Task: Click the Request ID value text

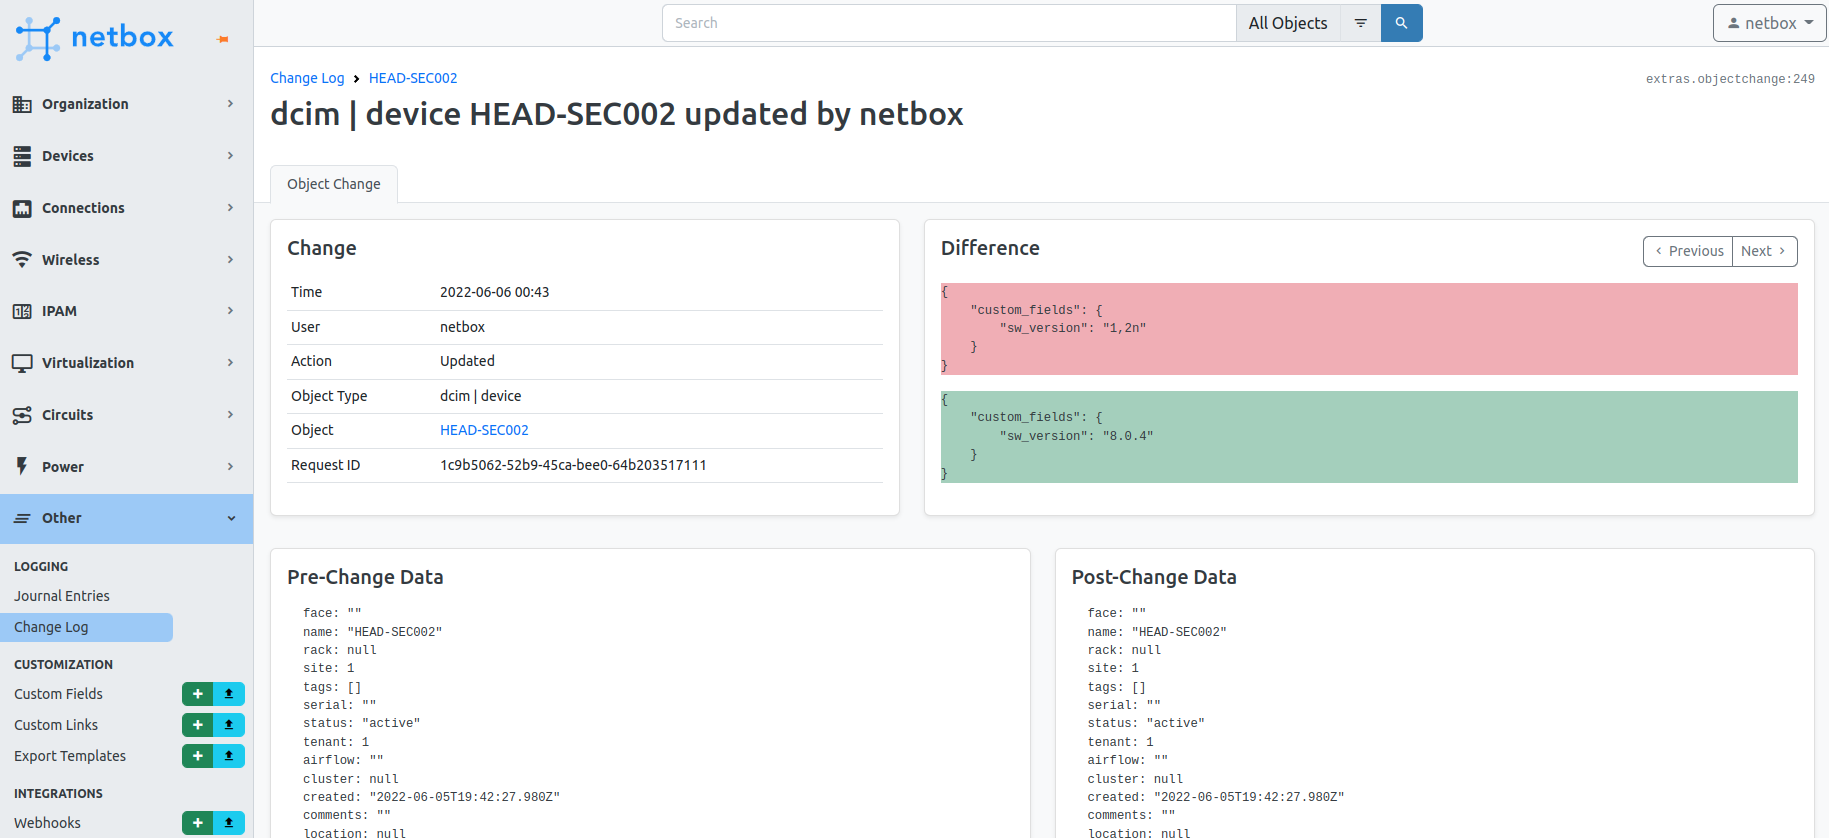Action: [x=573, y=465]
